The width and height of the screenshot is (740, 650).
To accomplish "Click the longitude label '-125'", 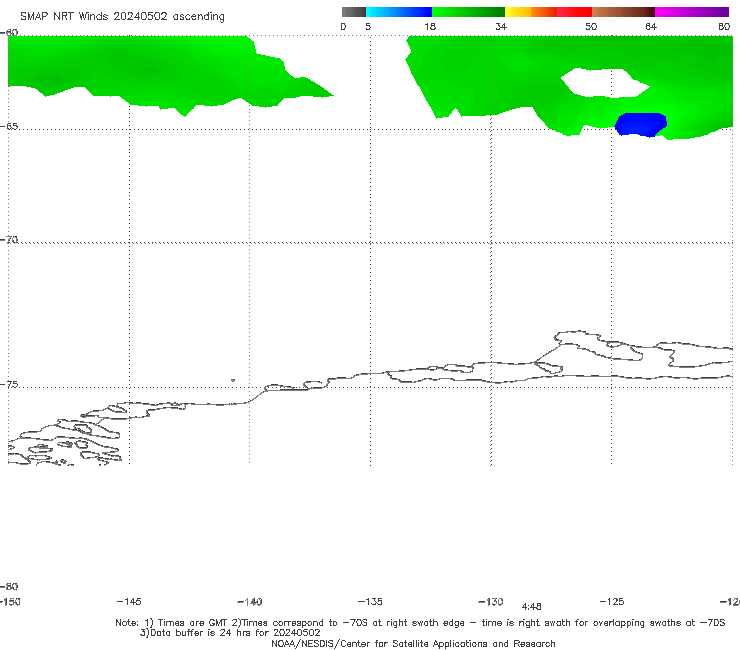I will coord(612,602).
